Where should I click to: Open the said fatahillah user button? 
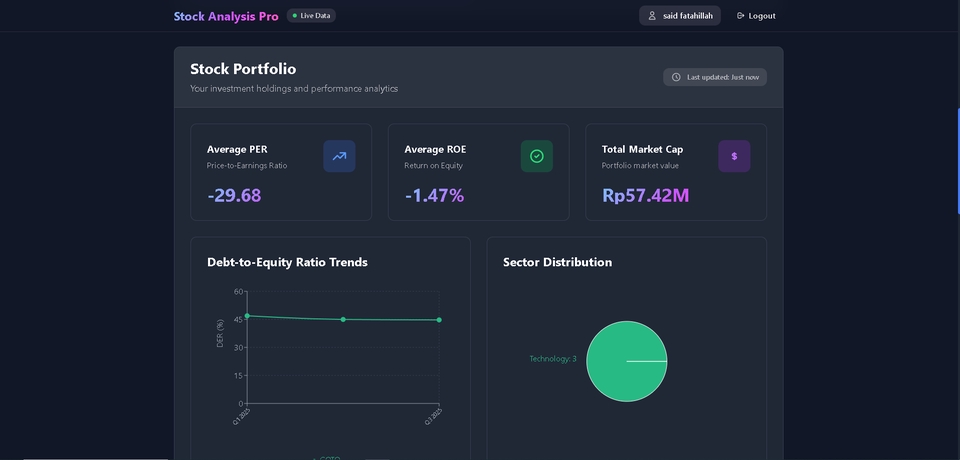[x=680, y=16]
